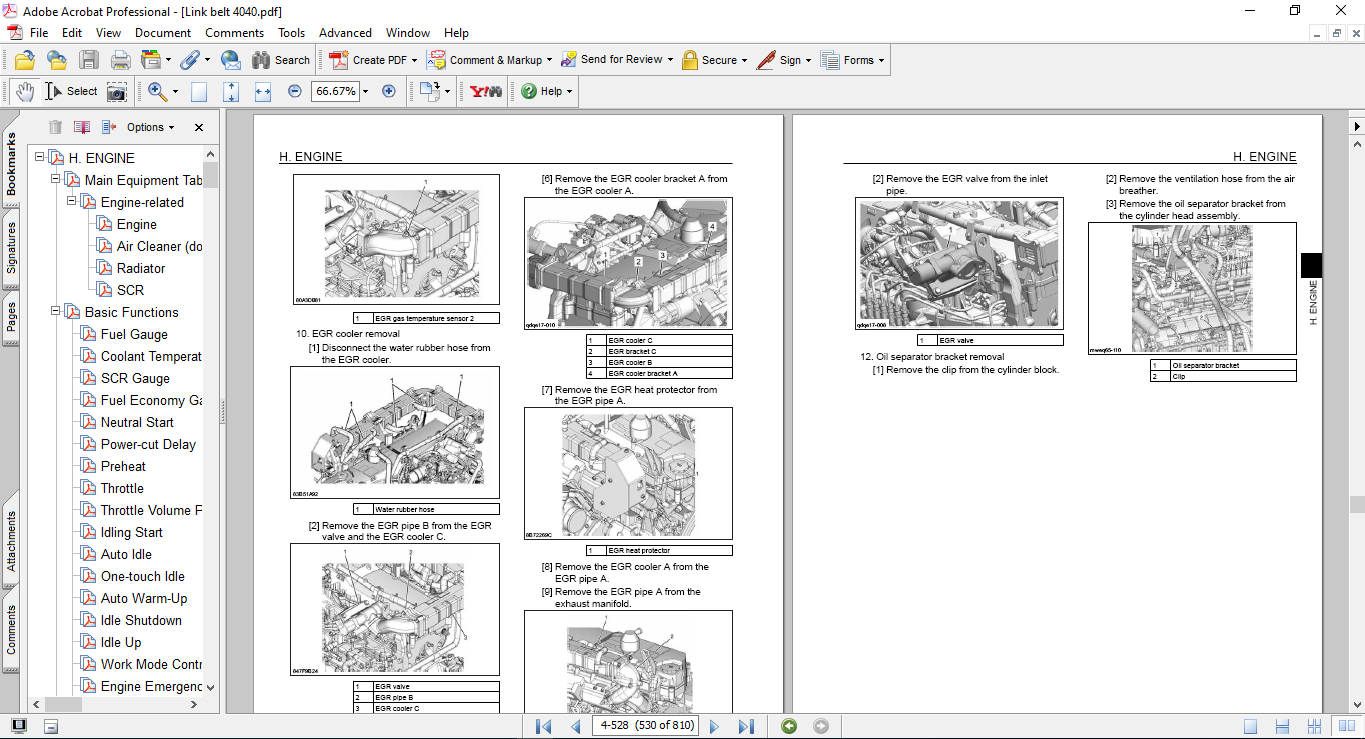
Task: Click the Fit Width icon
Action: (x=263, y=91)
